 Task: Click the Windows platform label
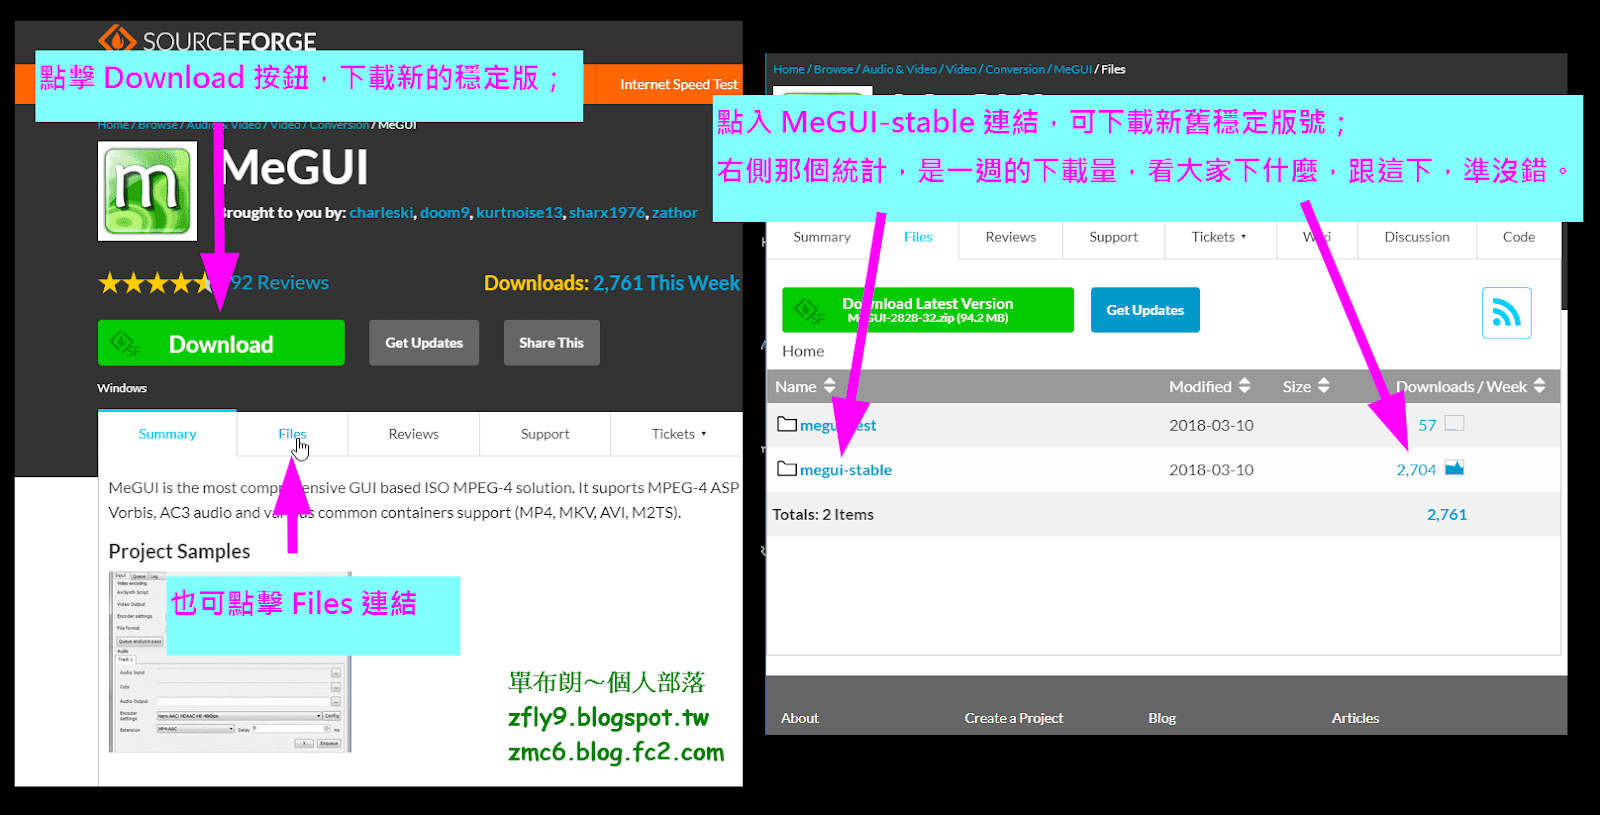point(122,388)
